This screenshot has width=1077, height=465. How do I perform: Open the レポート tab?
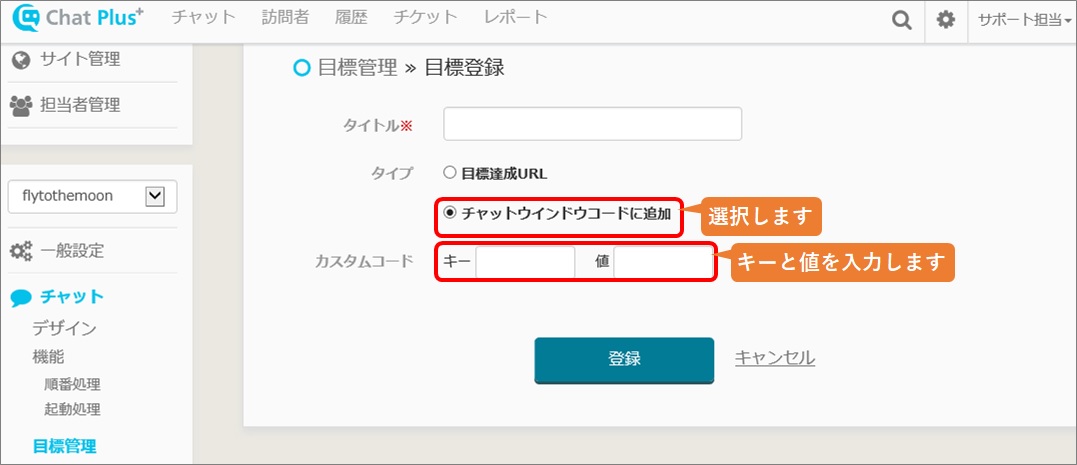click(515, 18)
